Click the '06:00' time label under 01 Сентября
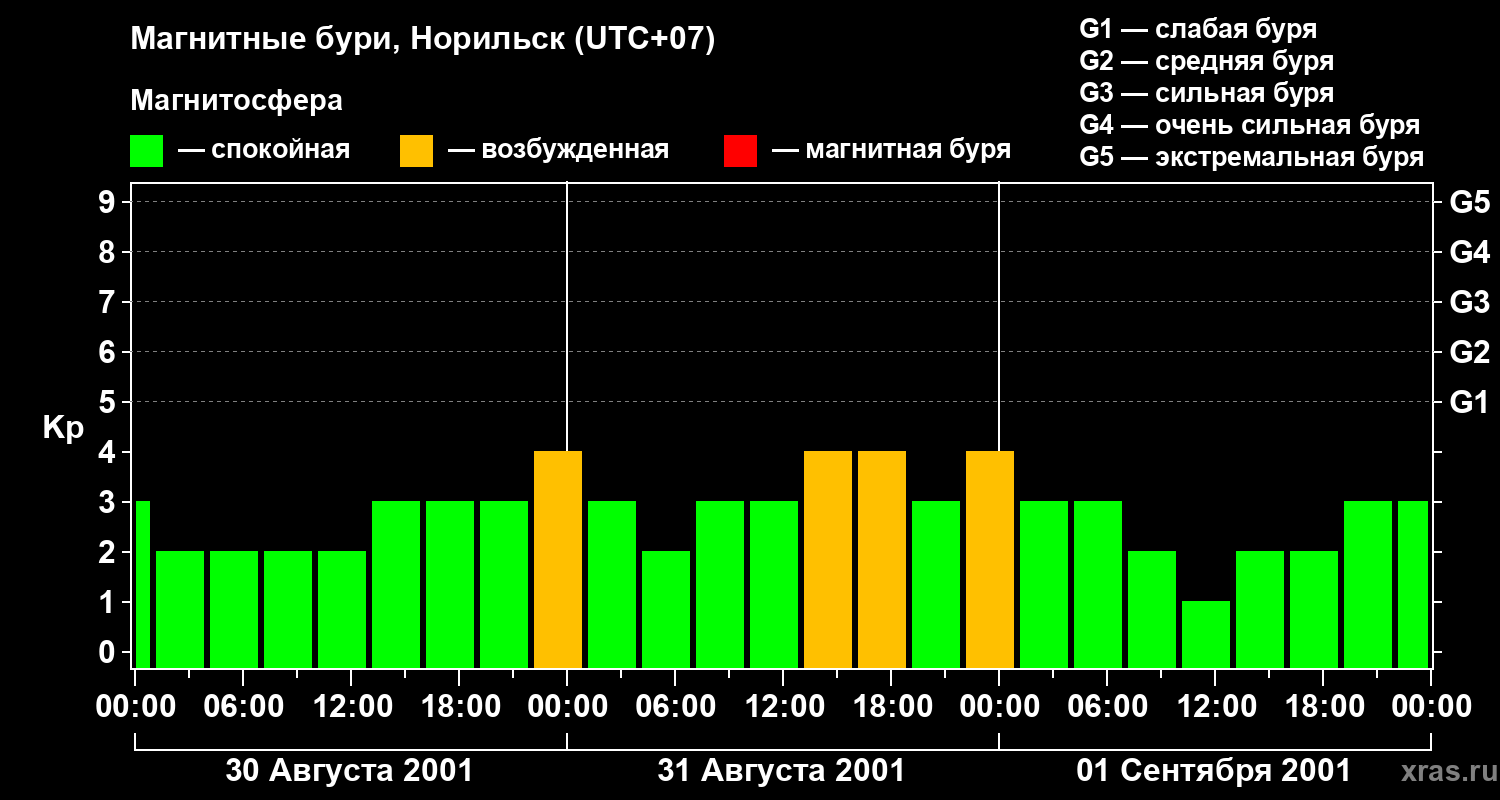 [x=1106, y=707]
